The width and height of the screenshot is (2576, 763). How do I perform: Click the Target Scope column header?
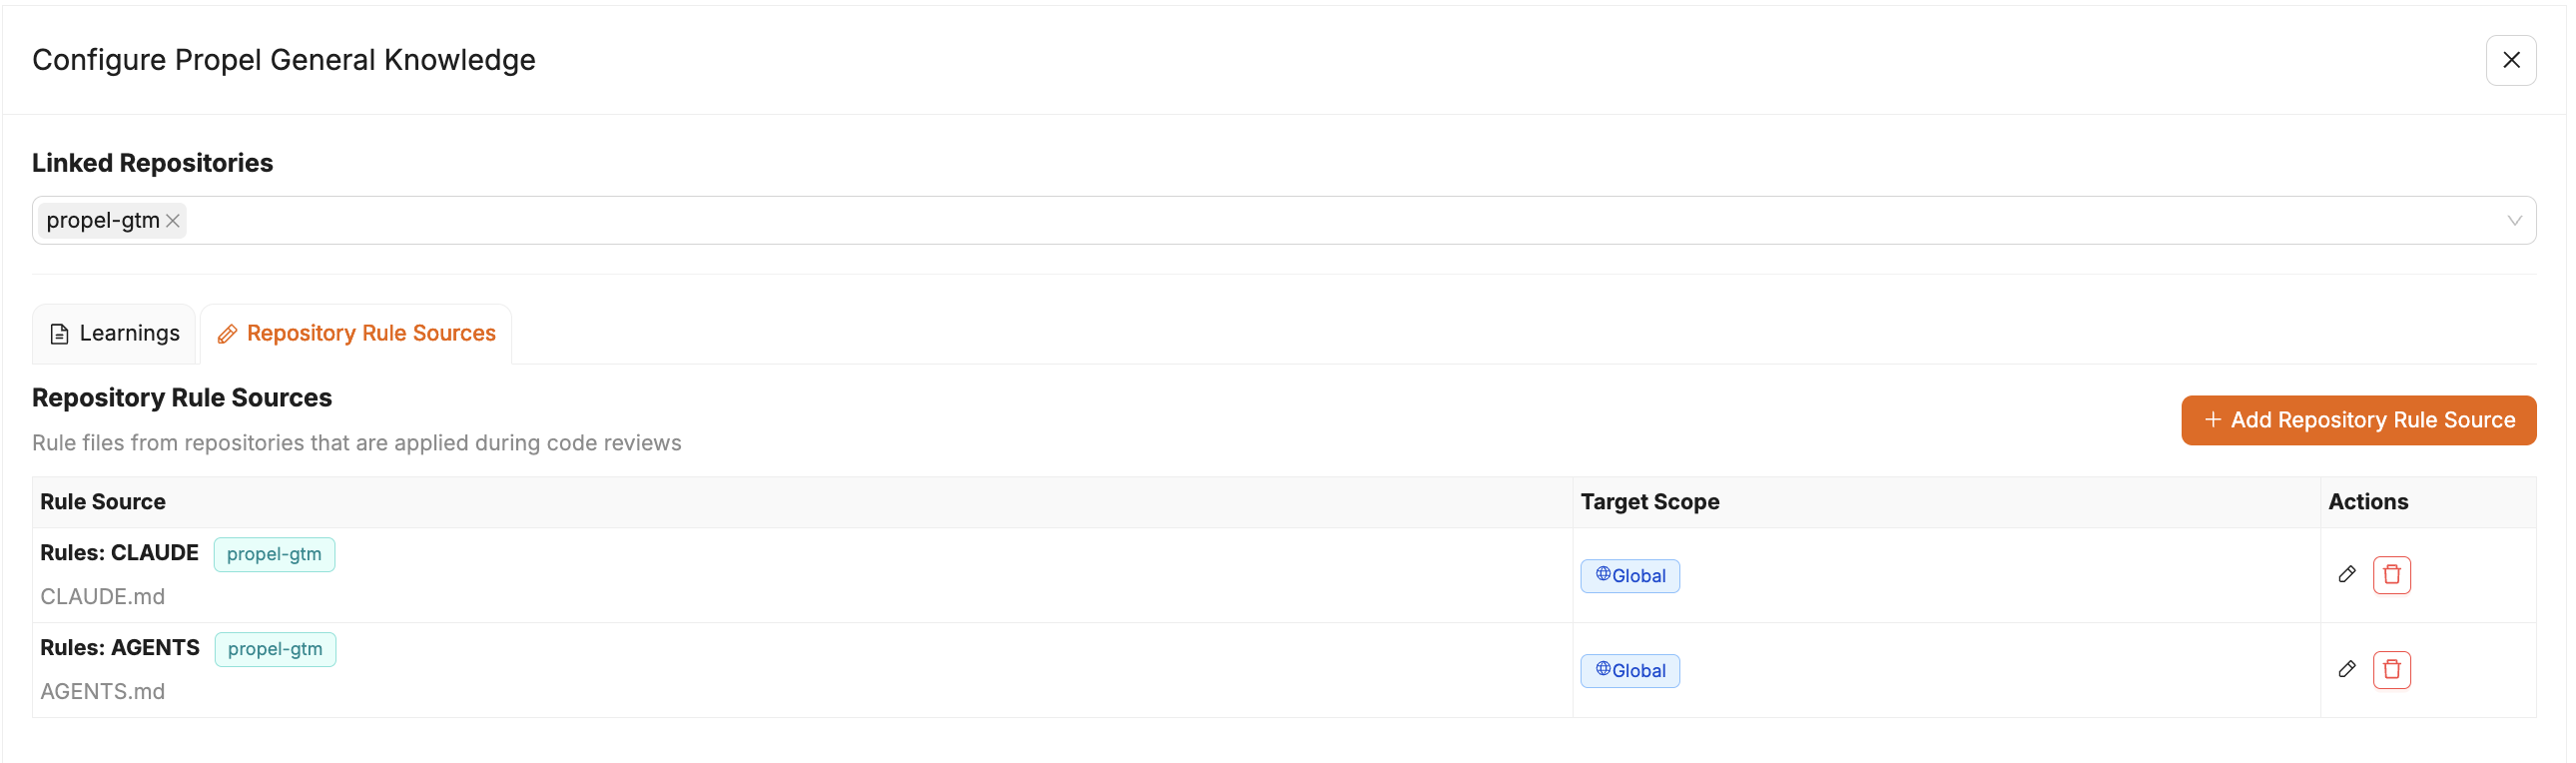pos(1650,501)
